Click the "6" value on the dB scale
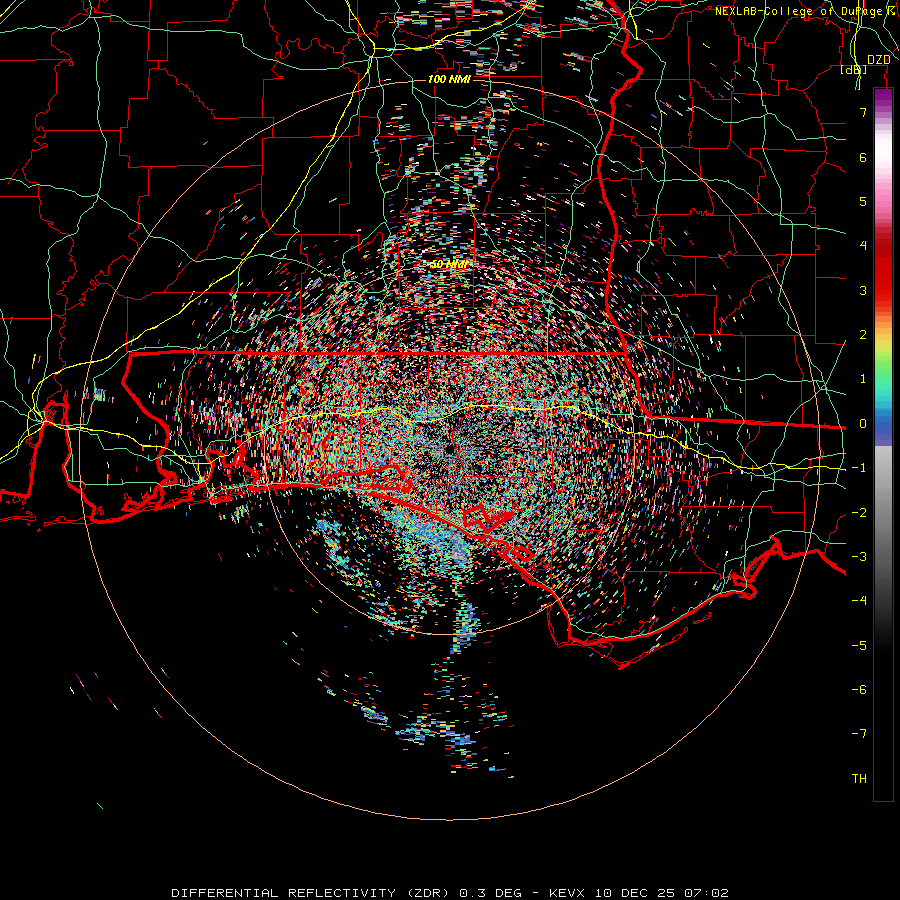The width and height of the screenshot is (900, 900). [x=863, y=157]
